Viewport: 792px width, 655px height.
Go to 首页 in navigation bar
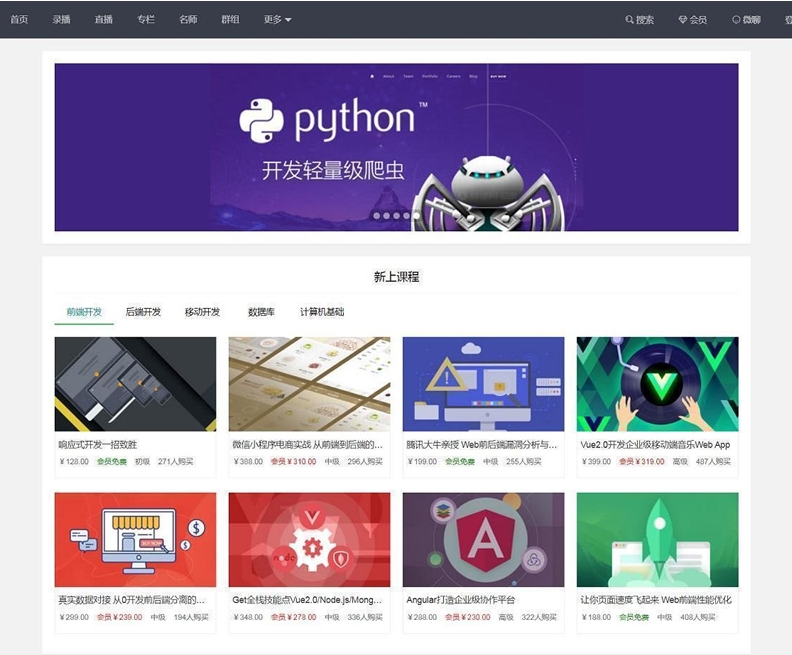click(x=19, y=20)
